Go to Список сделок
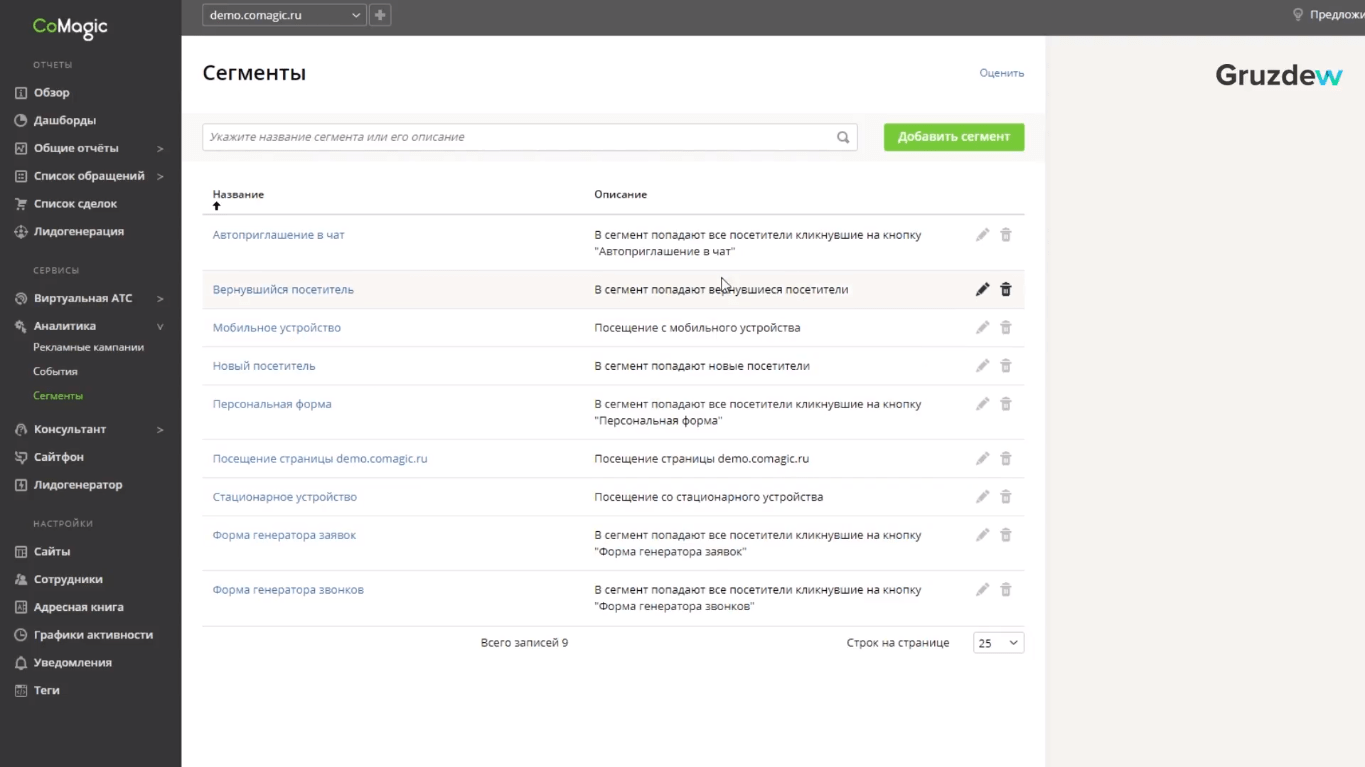Image resolution: width=1365 pixels, height=767 pixels. point(75,204)
